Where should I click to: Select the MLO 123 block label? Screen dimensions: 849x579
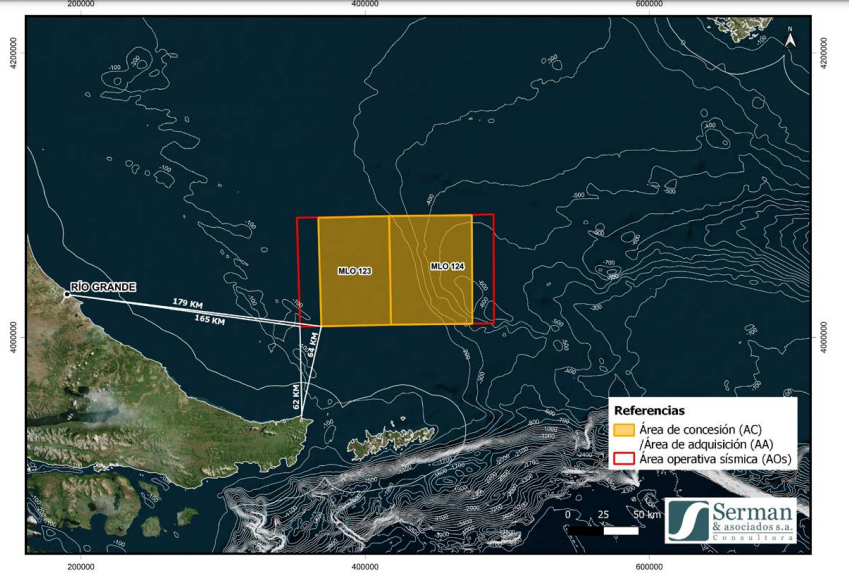[354, 271]
